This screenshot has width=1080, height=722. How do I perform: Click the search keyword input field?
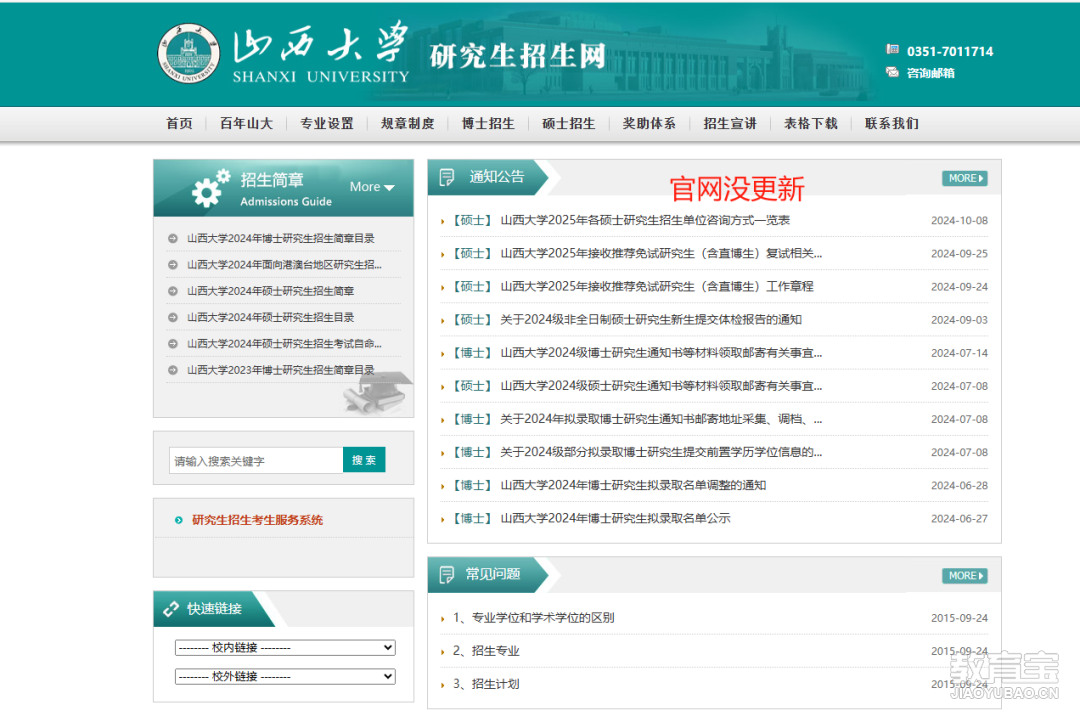point(256,460)
